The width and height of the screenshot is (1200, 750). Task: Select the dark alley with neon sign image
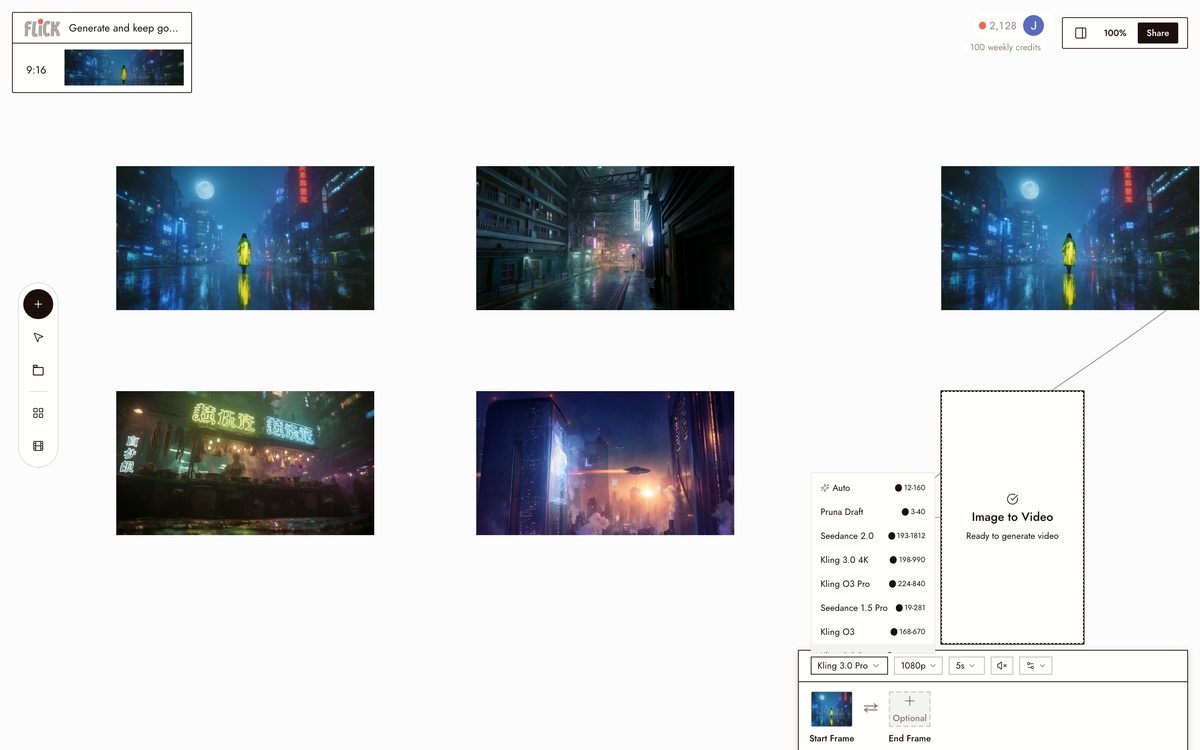coord(605,238)
